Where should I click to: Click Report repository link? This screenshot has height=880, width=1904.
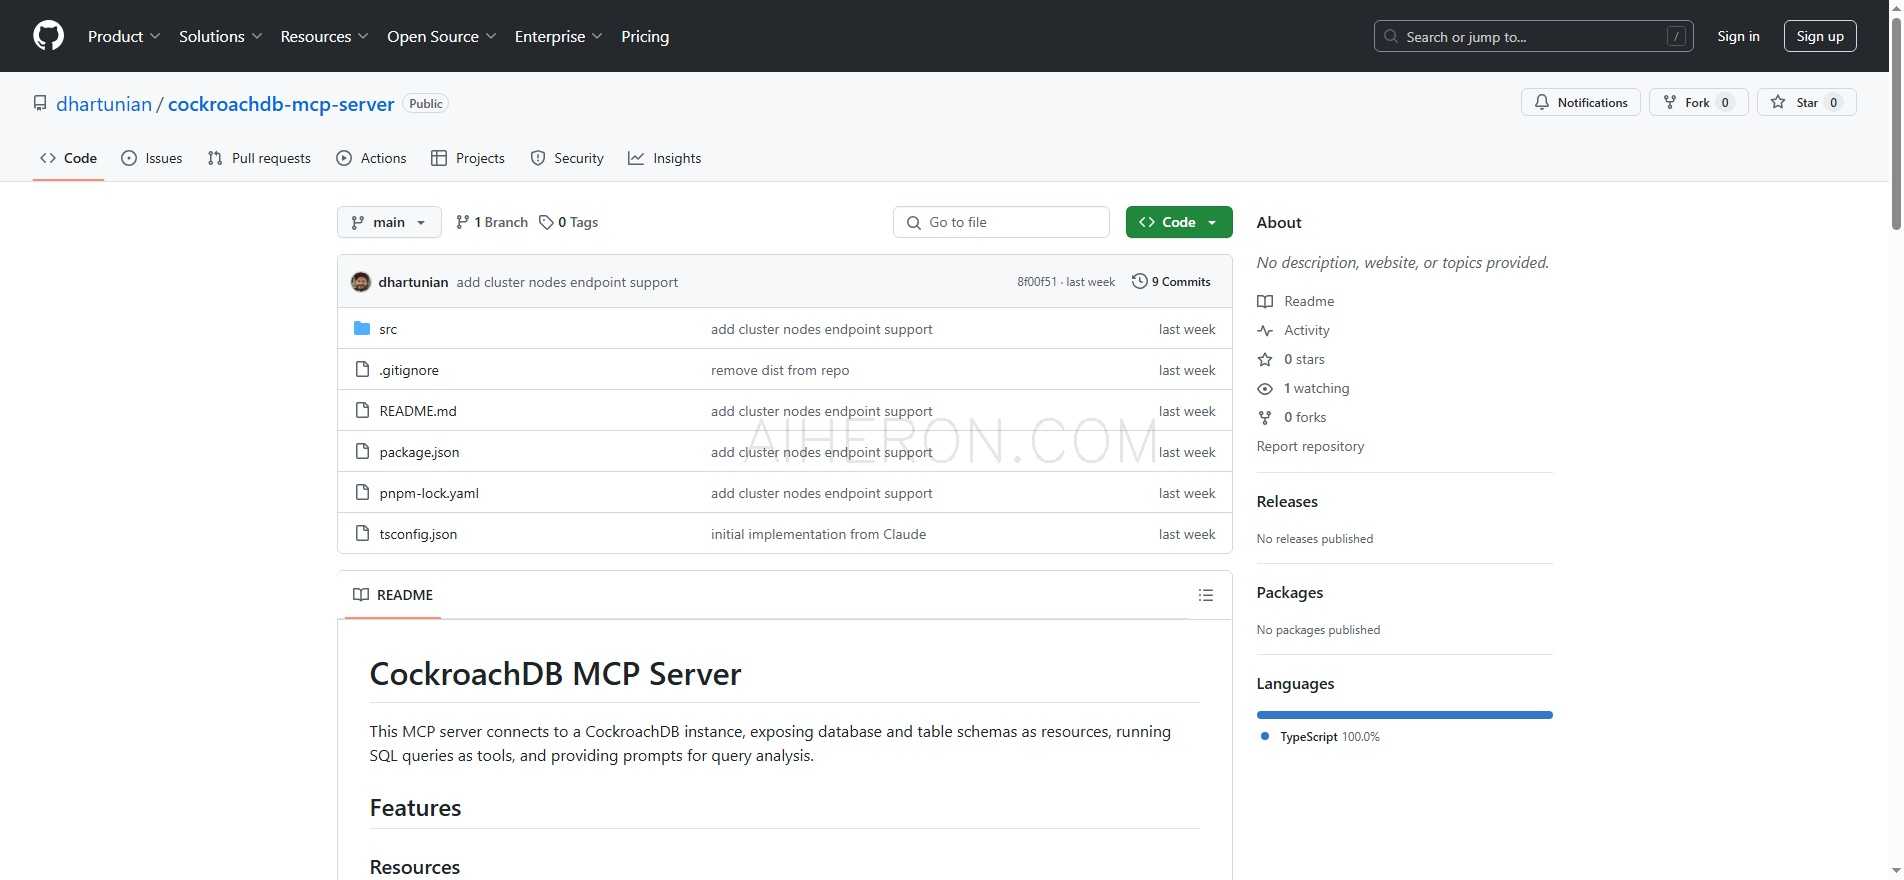click(x=1310, y=446)
